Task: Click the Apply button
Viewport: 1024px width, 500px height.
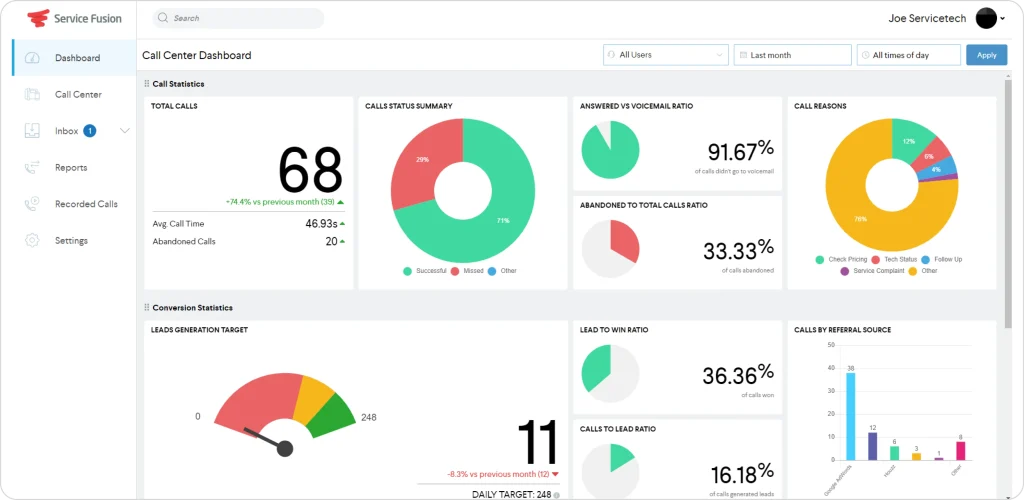Action: click(987, 55)
